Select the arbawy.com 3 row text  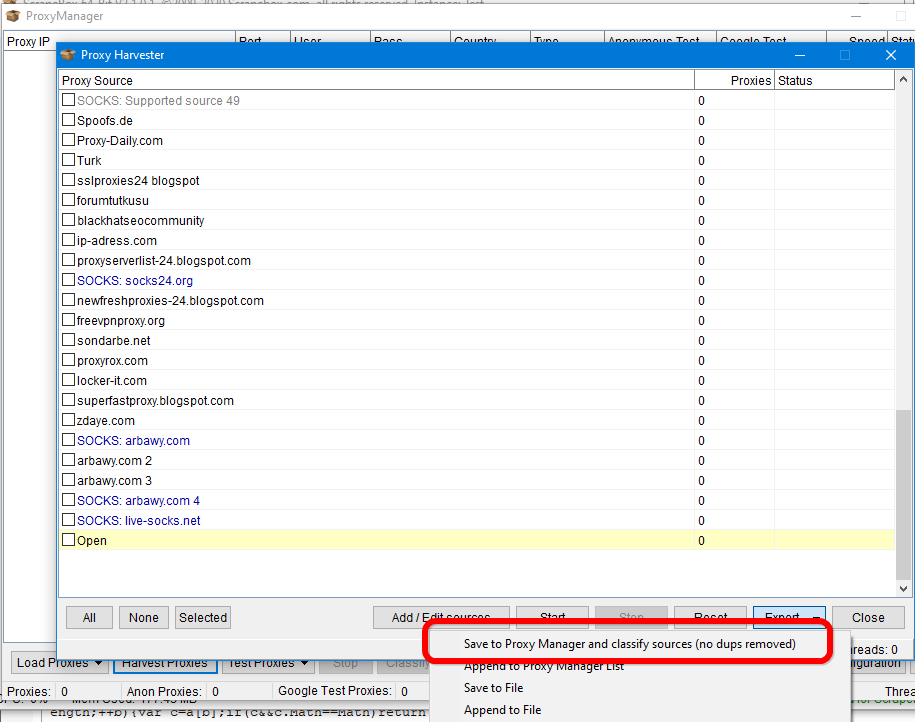[114, 480]
